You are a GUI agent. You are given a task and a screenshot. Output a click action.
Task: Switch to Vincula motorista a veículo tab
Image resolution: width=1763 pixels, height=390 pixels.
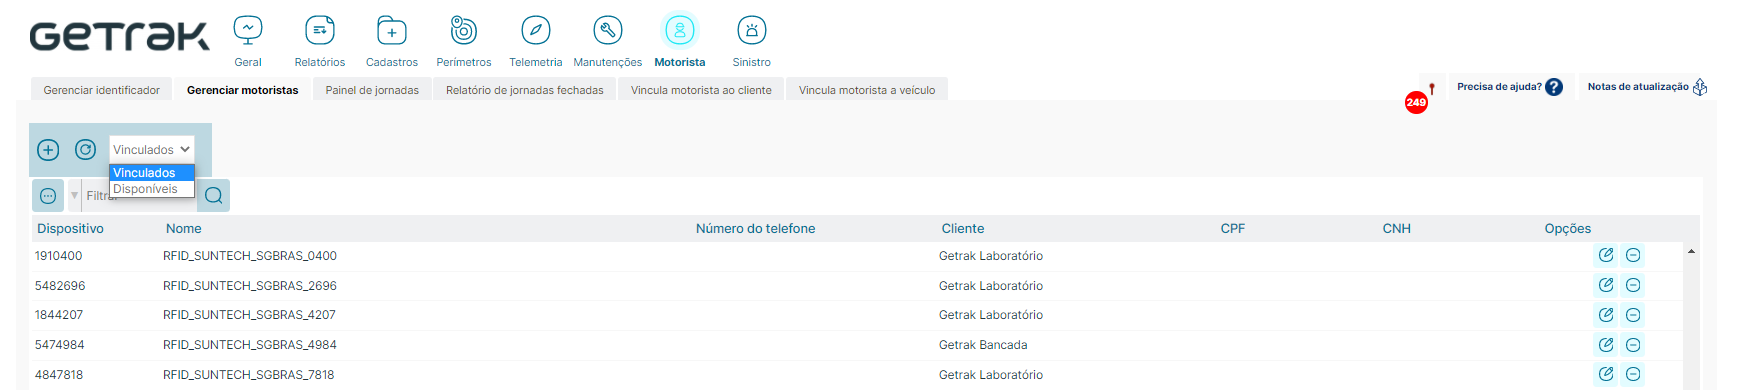867,90
